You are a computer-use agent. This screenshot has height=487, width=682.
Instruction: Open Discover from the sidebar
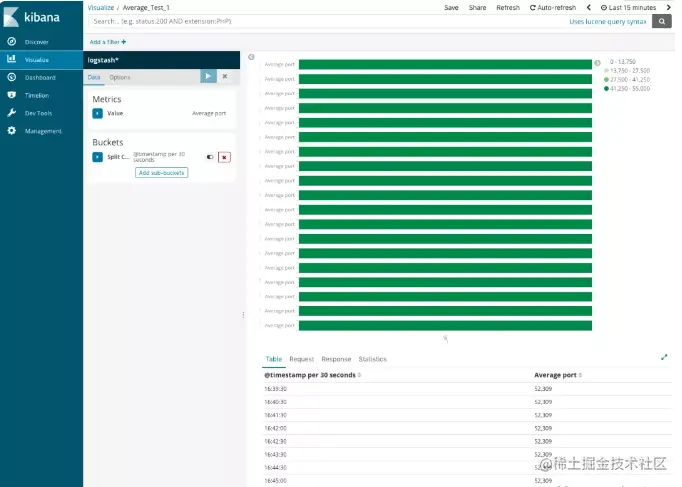coord(37,42)
